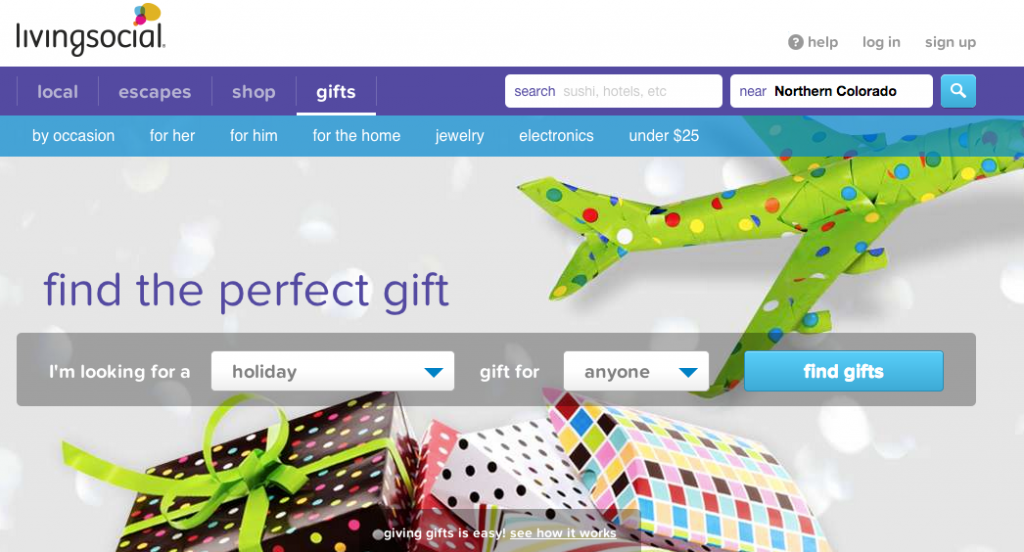Switch to the escapes tab
The height and width of the screenshot is (552, 1024).
(x=155, y=91)
